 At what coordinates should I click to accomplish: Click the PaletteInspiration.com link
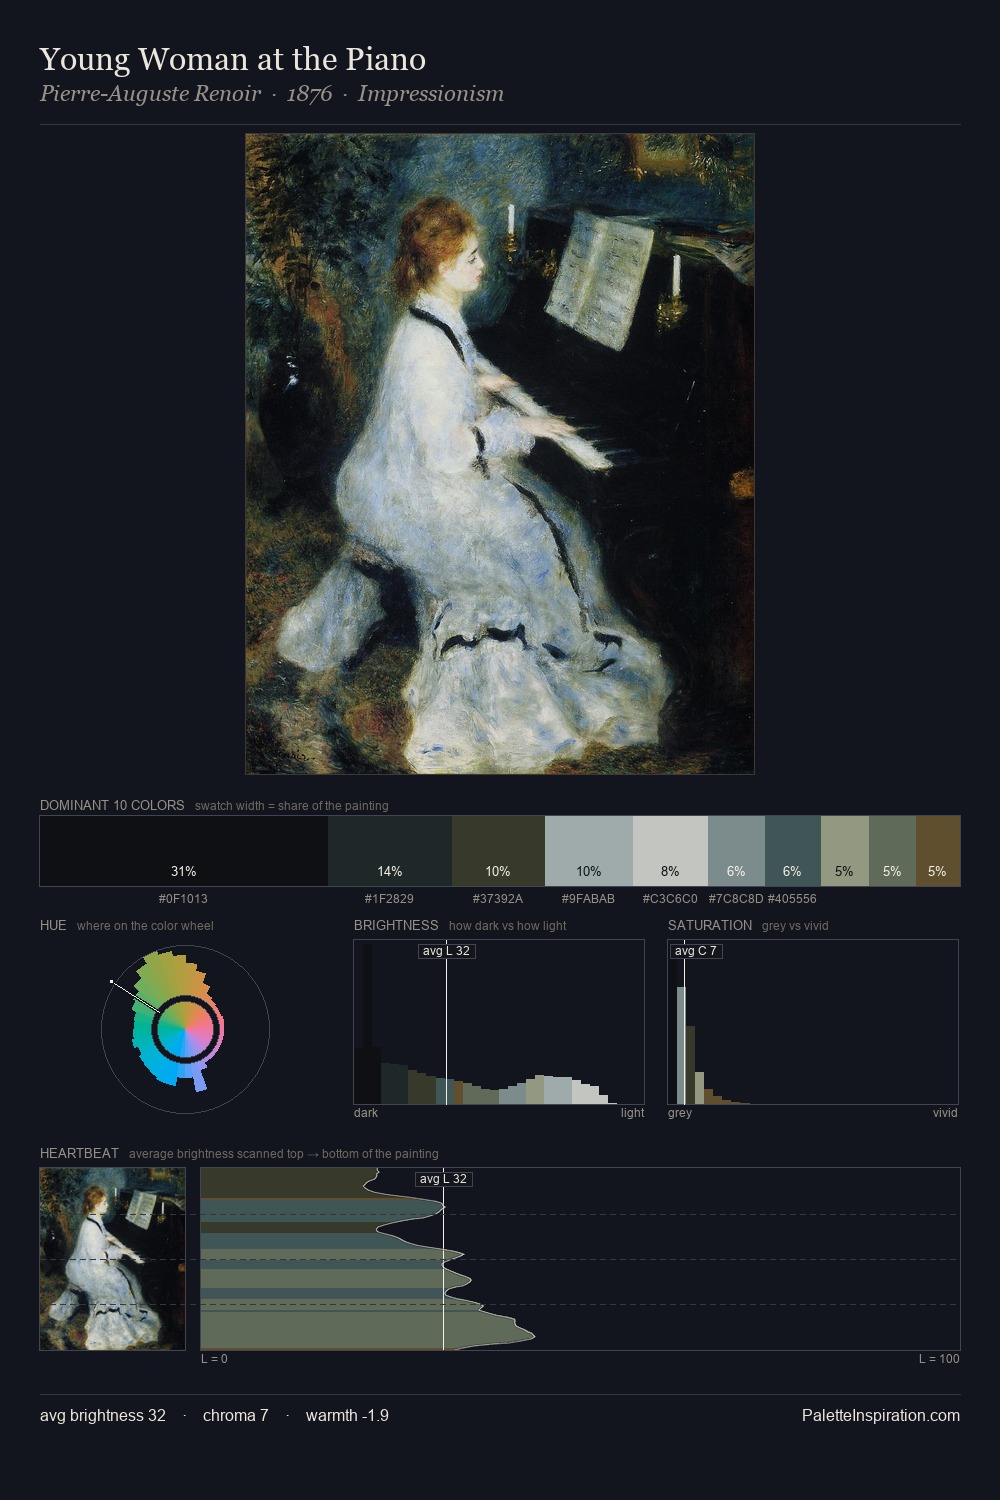point(881,1416)
